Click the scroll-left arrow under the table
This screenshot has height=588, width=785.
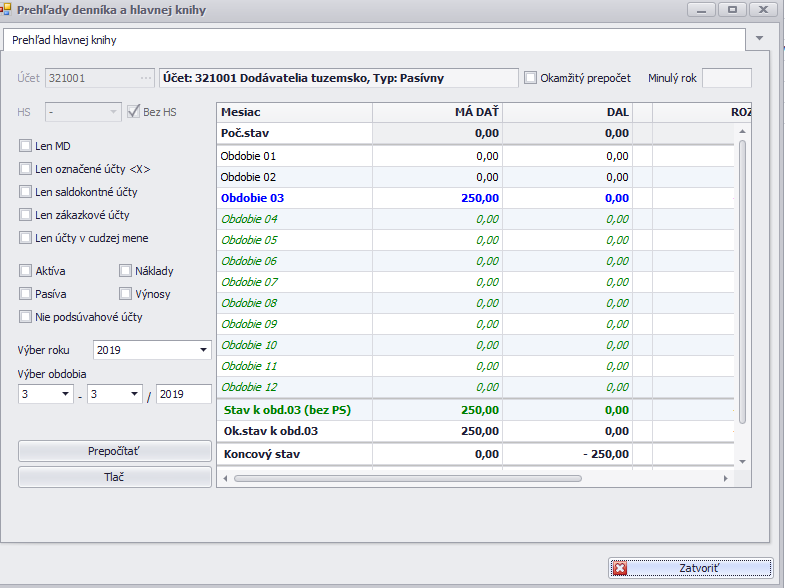[x=225, y=478]
